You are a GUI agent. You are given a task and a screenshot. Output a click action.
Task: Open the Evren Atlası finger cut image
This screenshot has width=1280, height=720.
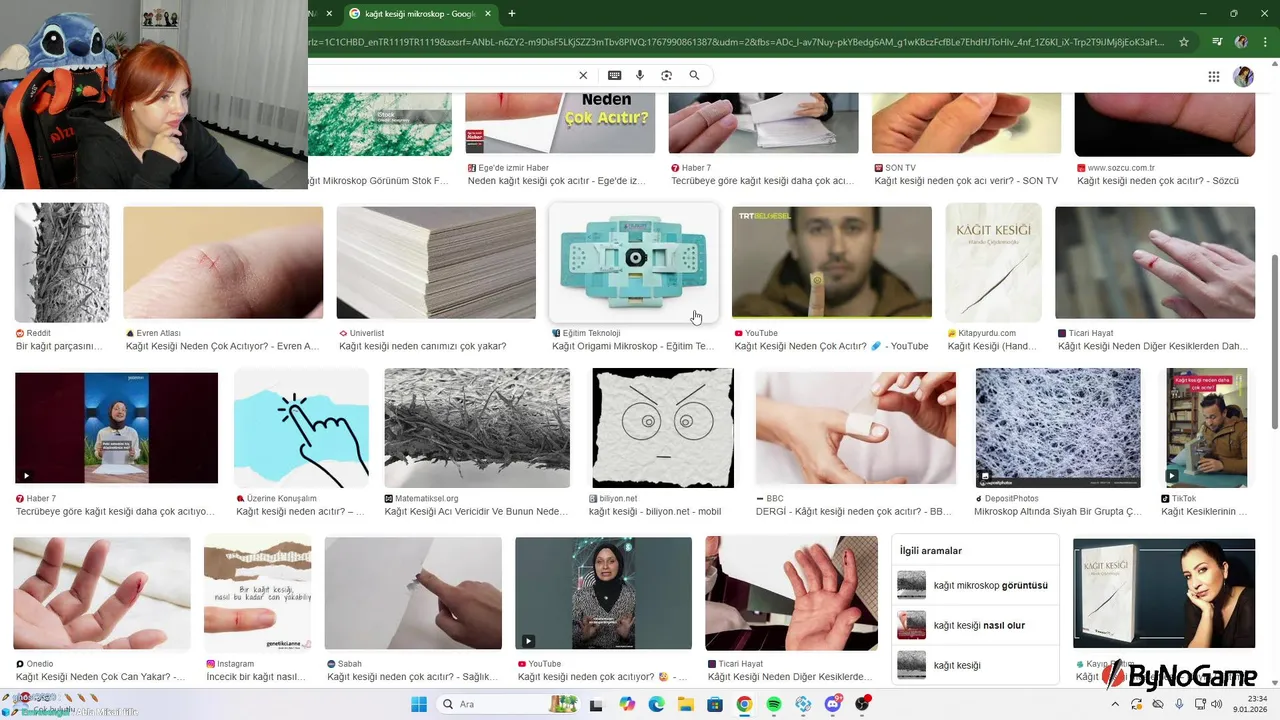point(223,262)
